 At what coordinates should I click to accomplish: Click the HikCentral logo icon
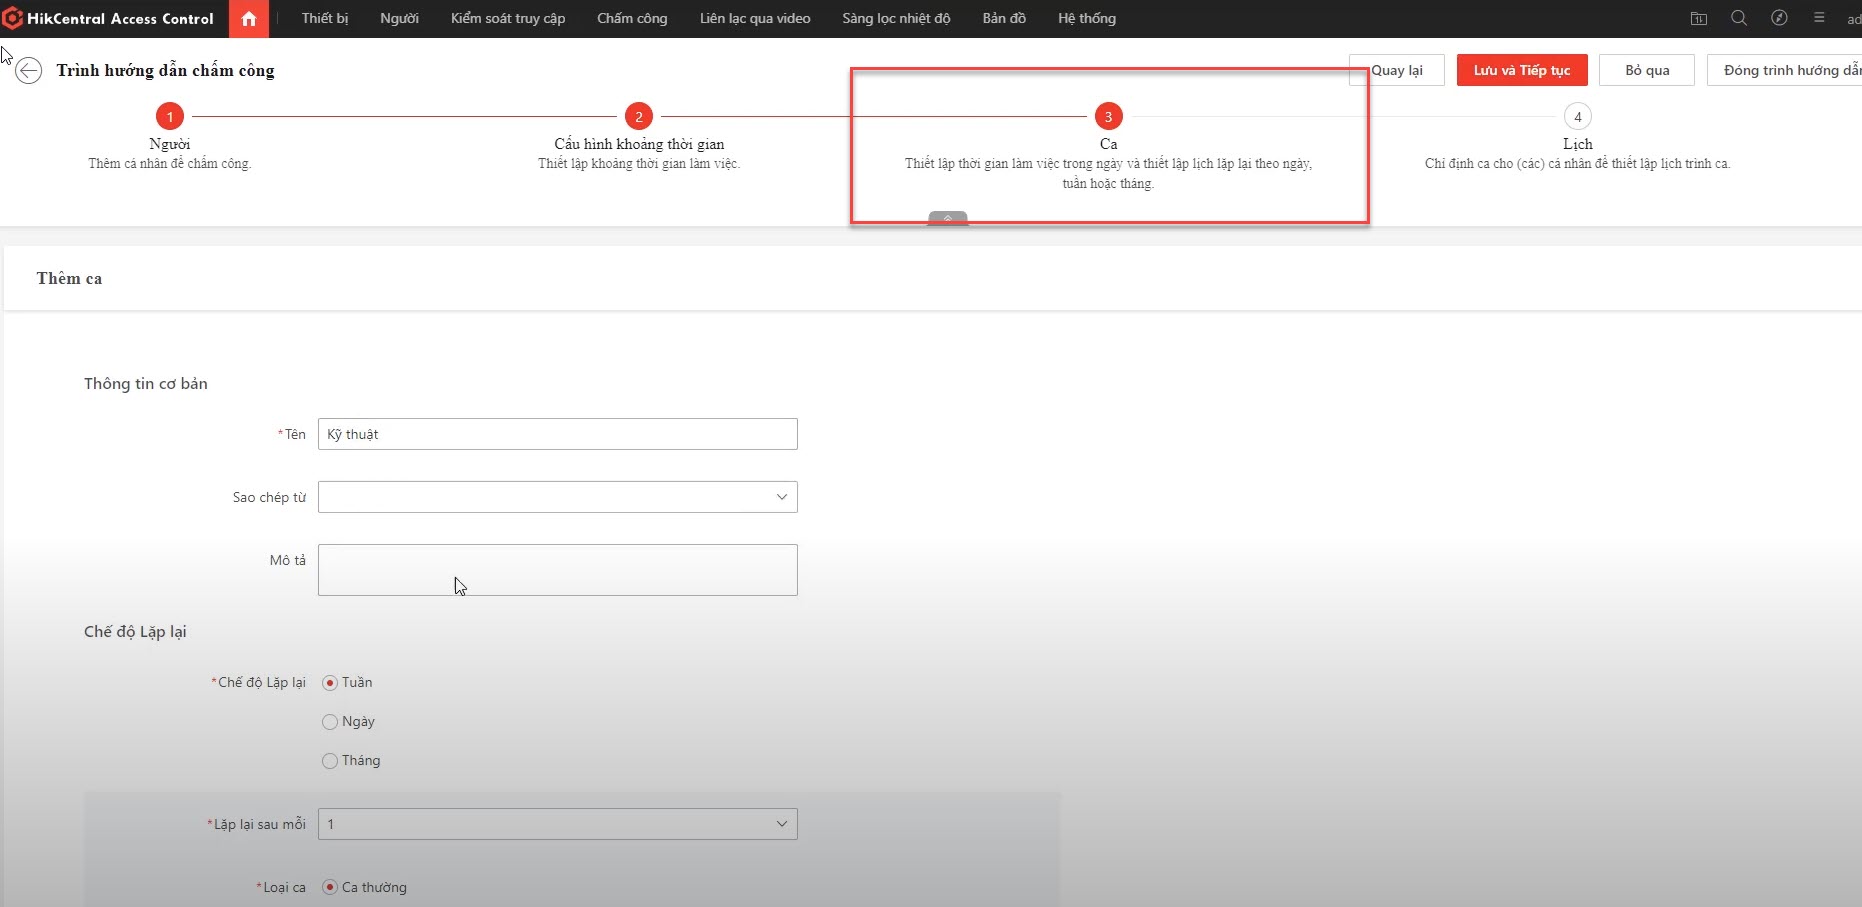pyautogui.click(x=13, y=18)
